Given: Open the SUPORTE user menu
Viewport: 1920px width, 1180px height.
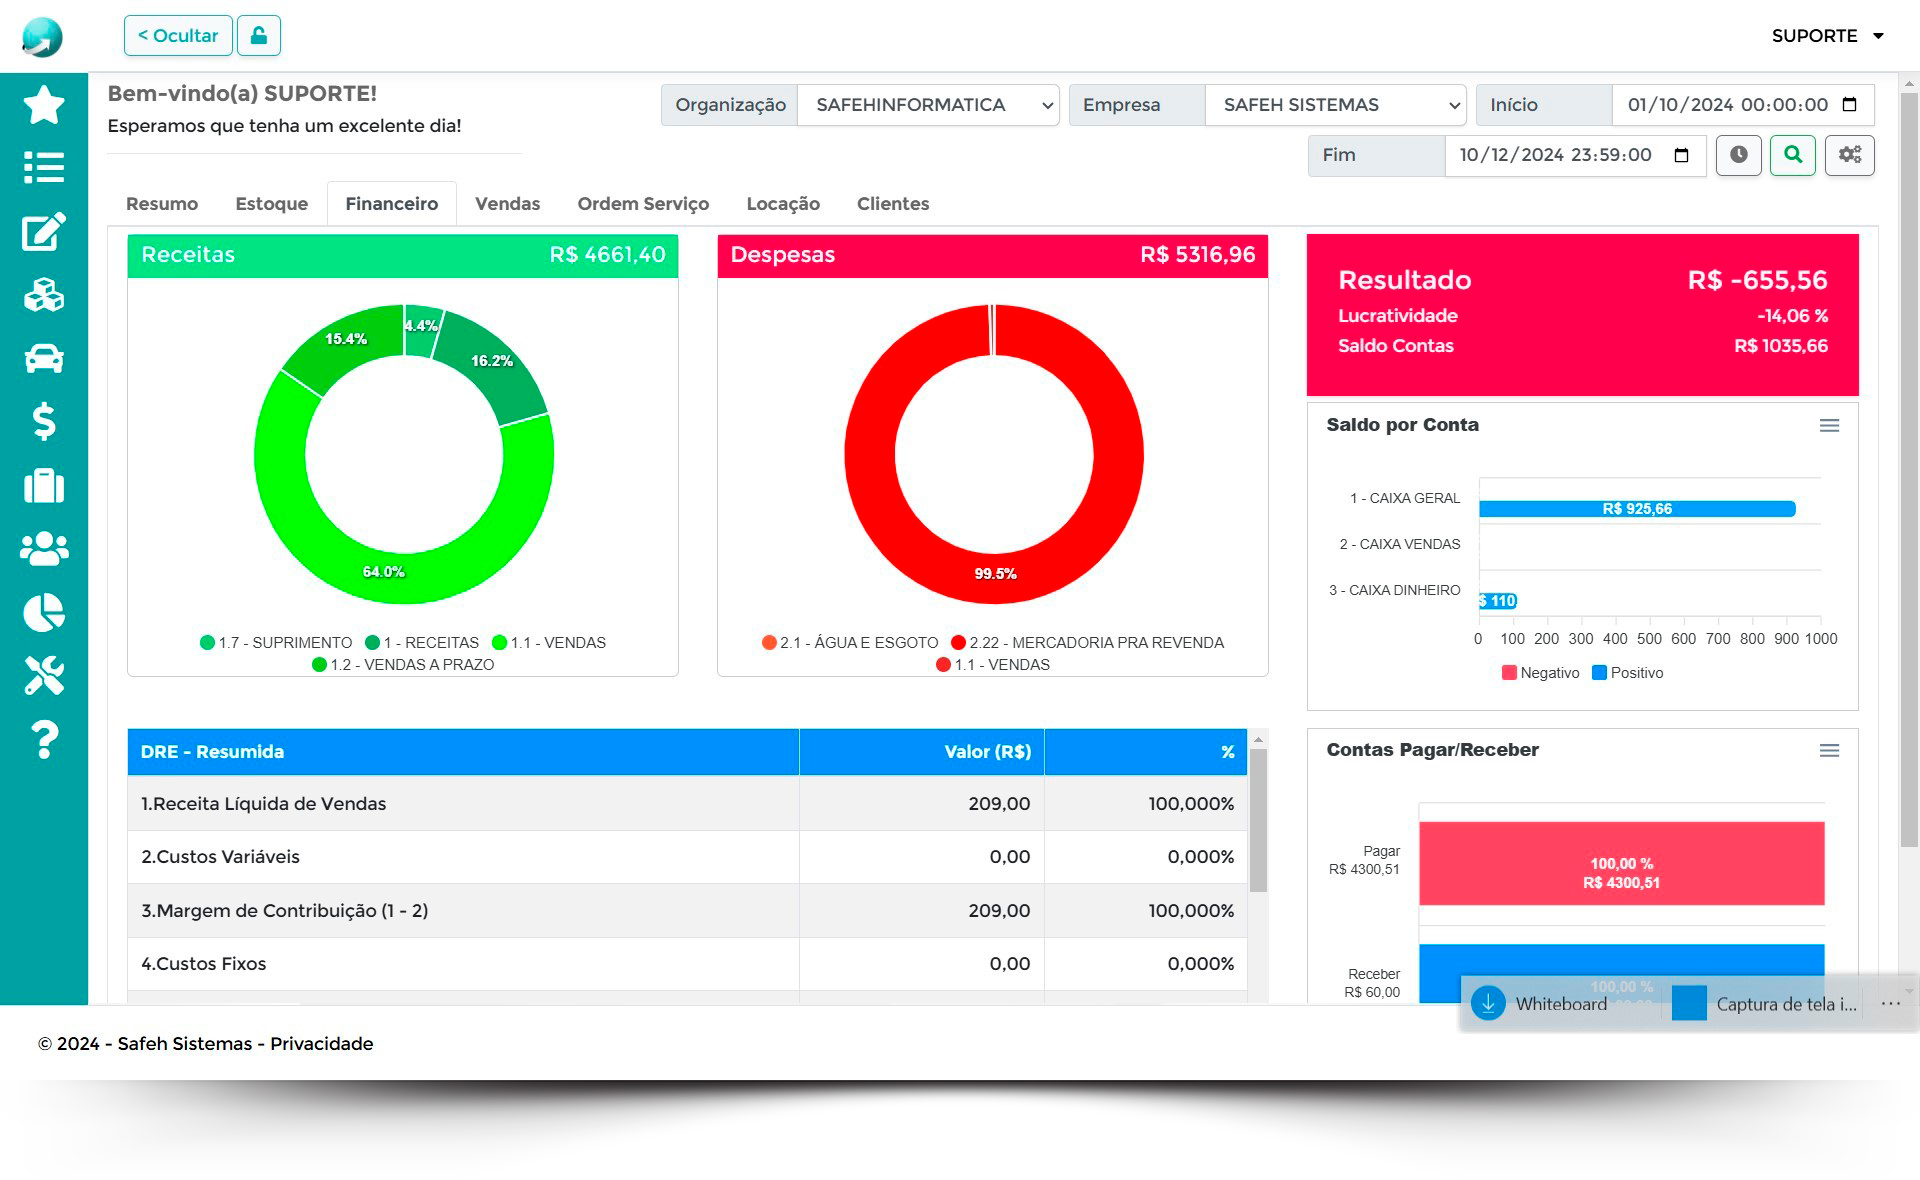Looking at the screenshot, I should (1828, 36).
